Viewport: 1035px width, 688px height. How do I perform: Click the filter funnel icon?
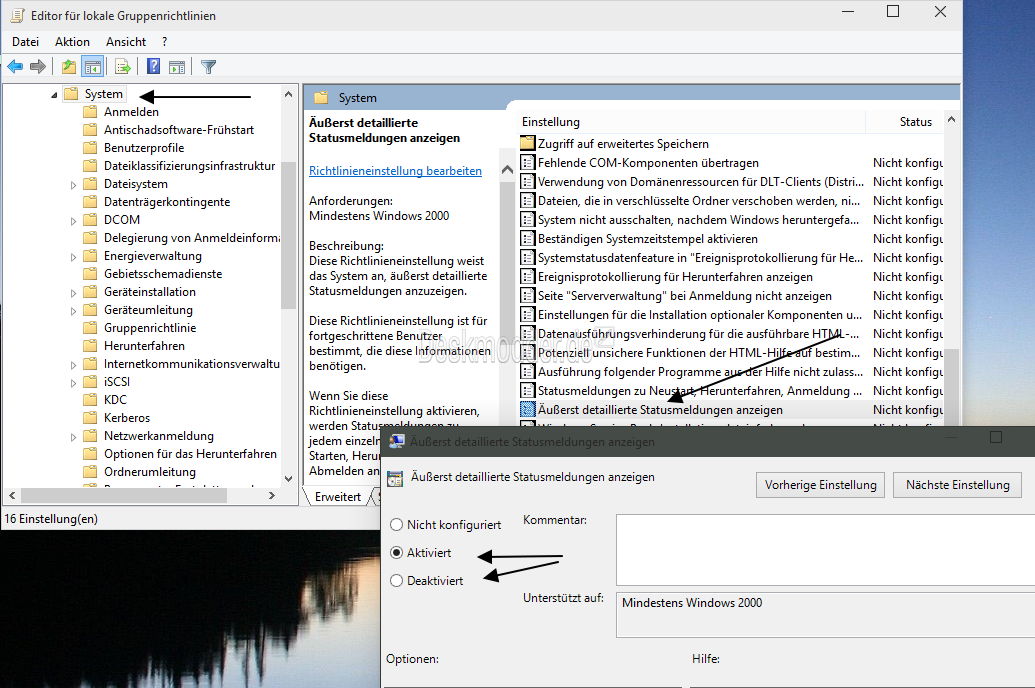click(209, 67)
